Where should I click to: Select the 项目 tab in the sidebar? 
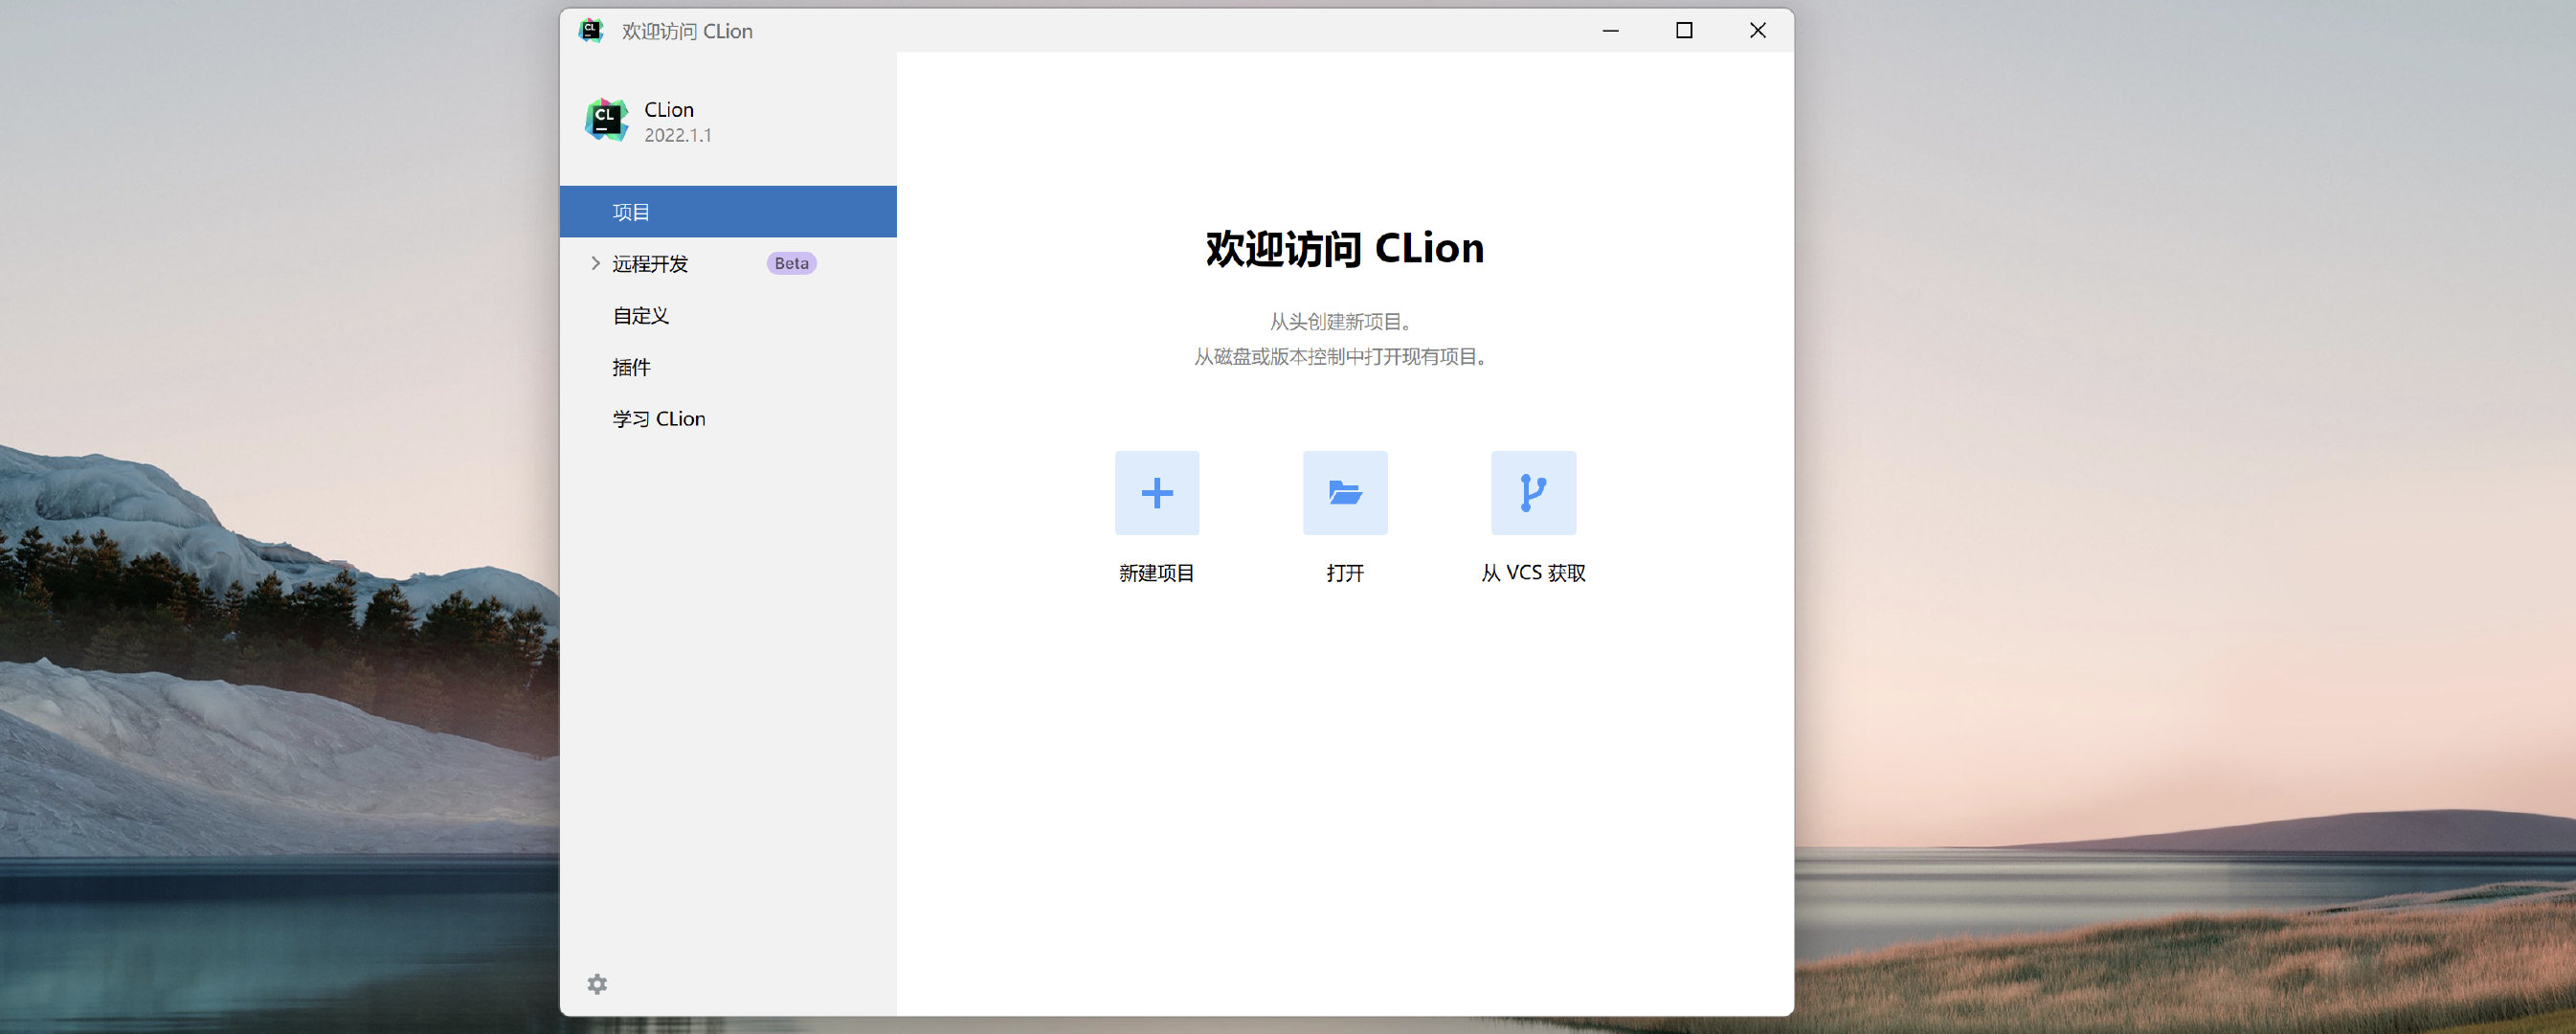pos(631,212)
